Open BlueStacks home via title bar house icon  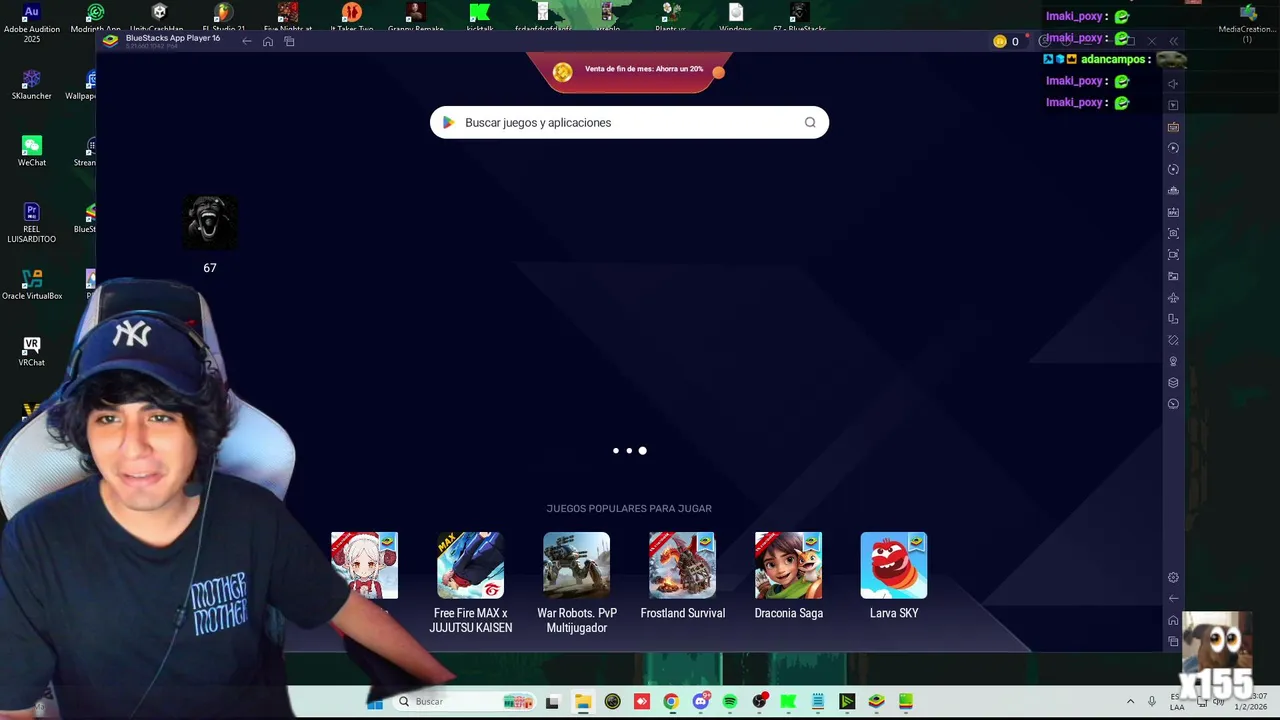[268, 41]
